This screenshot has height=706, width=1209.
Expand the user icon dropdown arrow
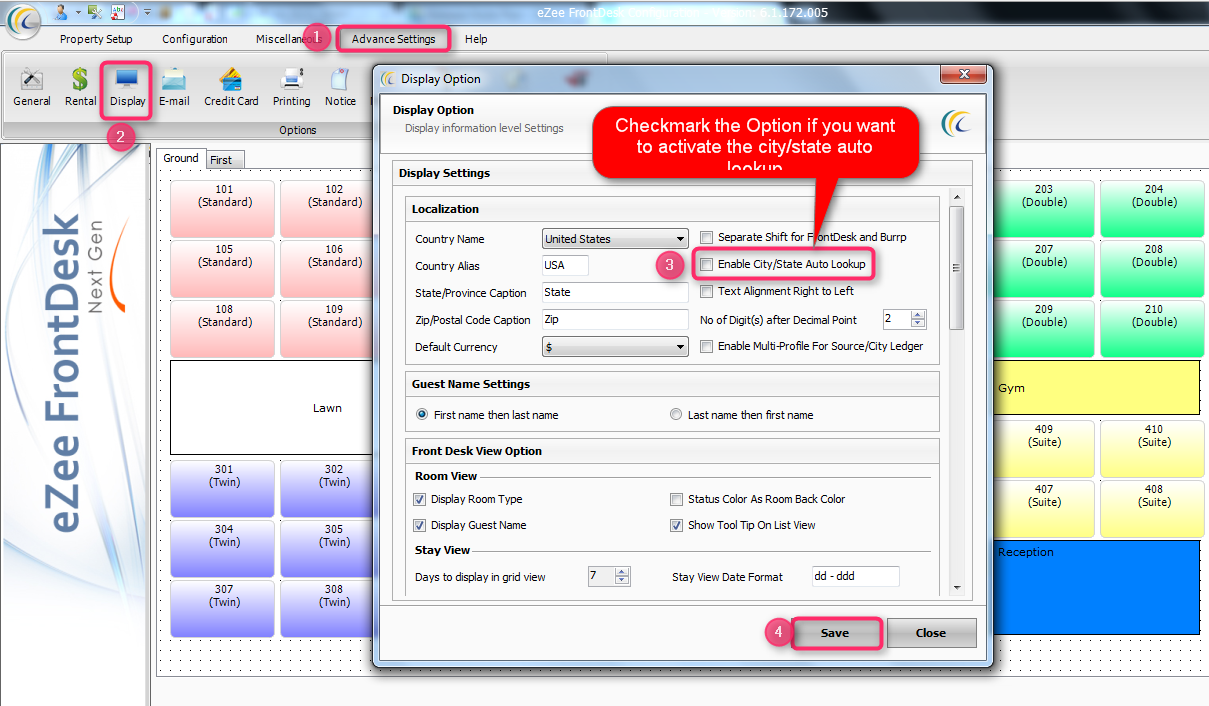[x=77, y=12]
